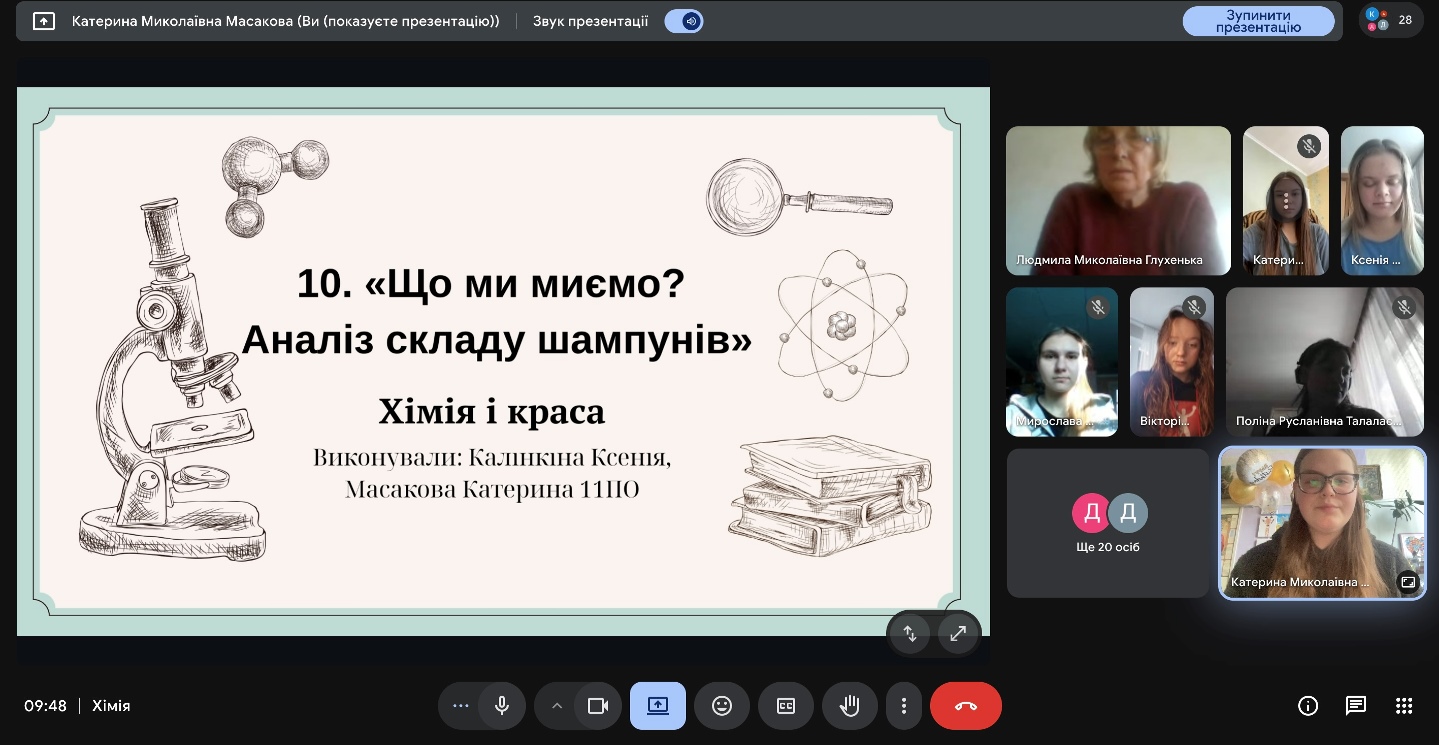Select Людмила Миколаївна Глухенька video tile
Screen dimensions: 1439x745
tap(1118, 200)
